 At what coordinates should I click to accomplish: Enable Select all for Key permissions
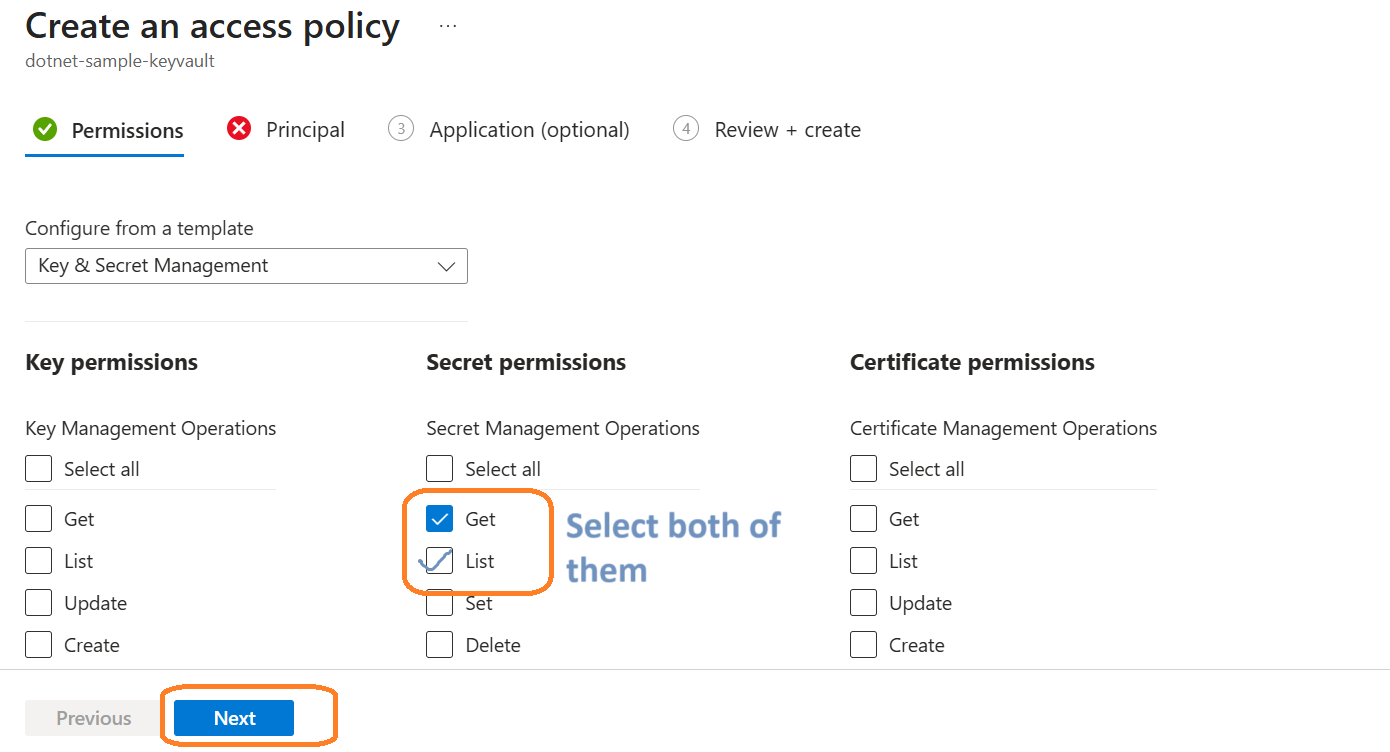click(39, 469)
